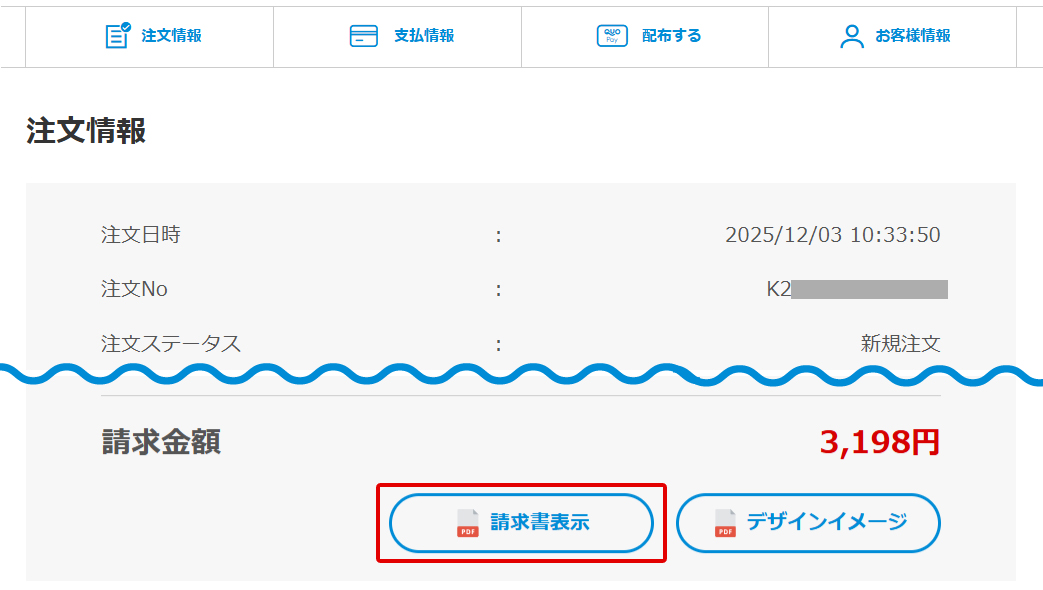The height and width of the screenshot is (590, 1043).
Task: Click the QUO Pay icon in navigation
Action: (611, 36)
